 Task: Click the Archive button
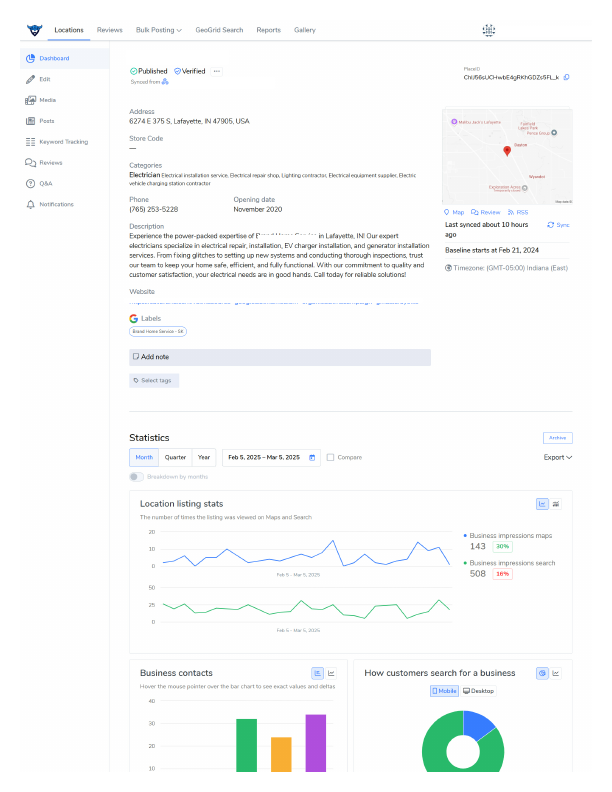coord(557,438)
